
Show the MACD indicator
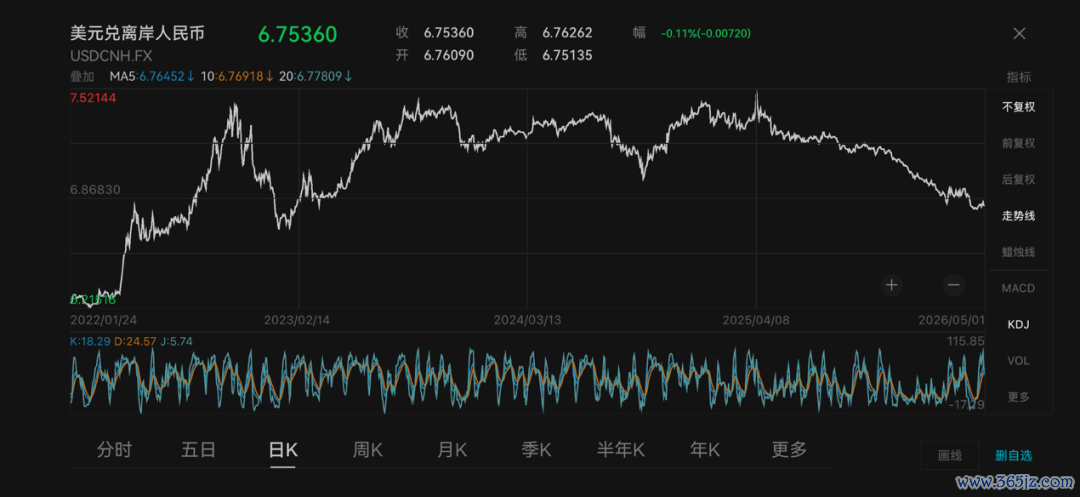click(1018, 288)
